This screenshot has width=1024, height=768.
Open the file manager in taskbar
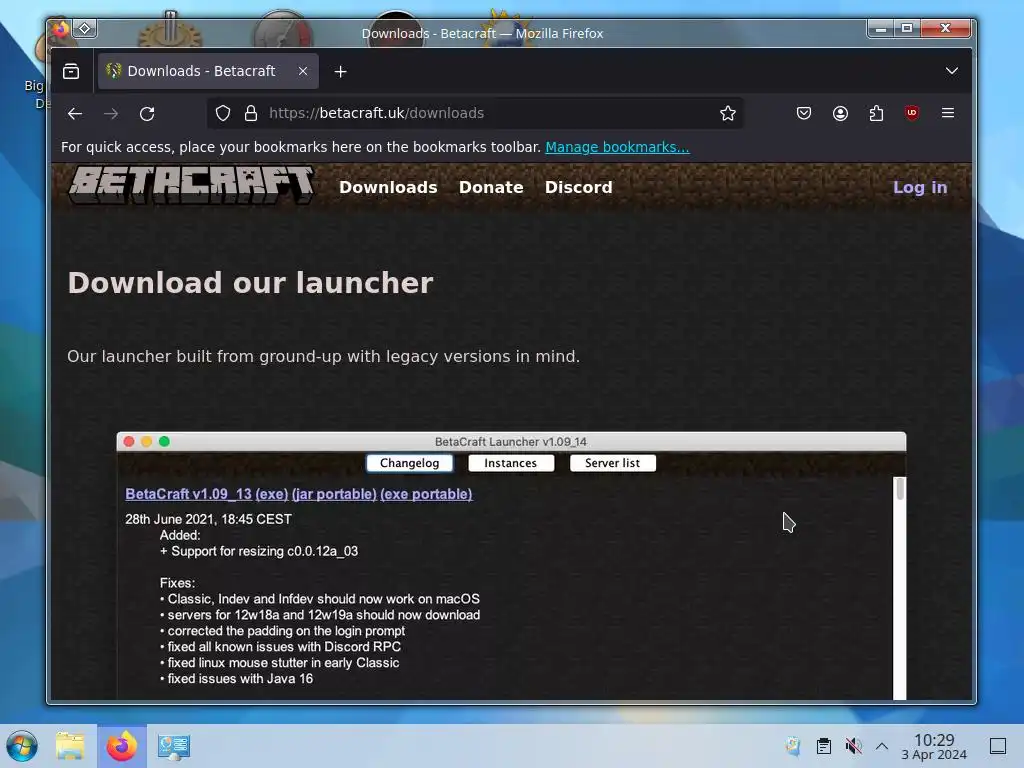[71, 746]
